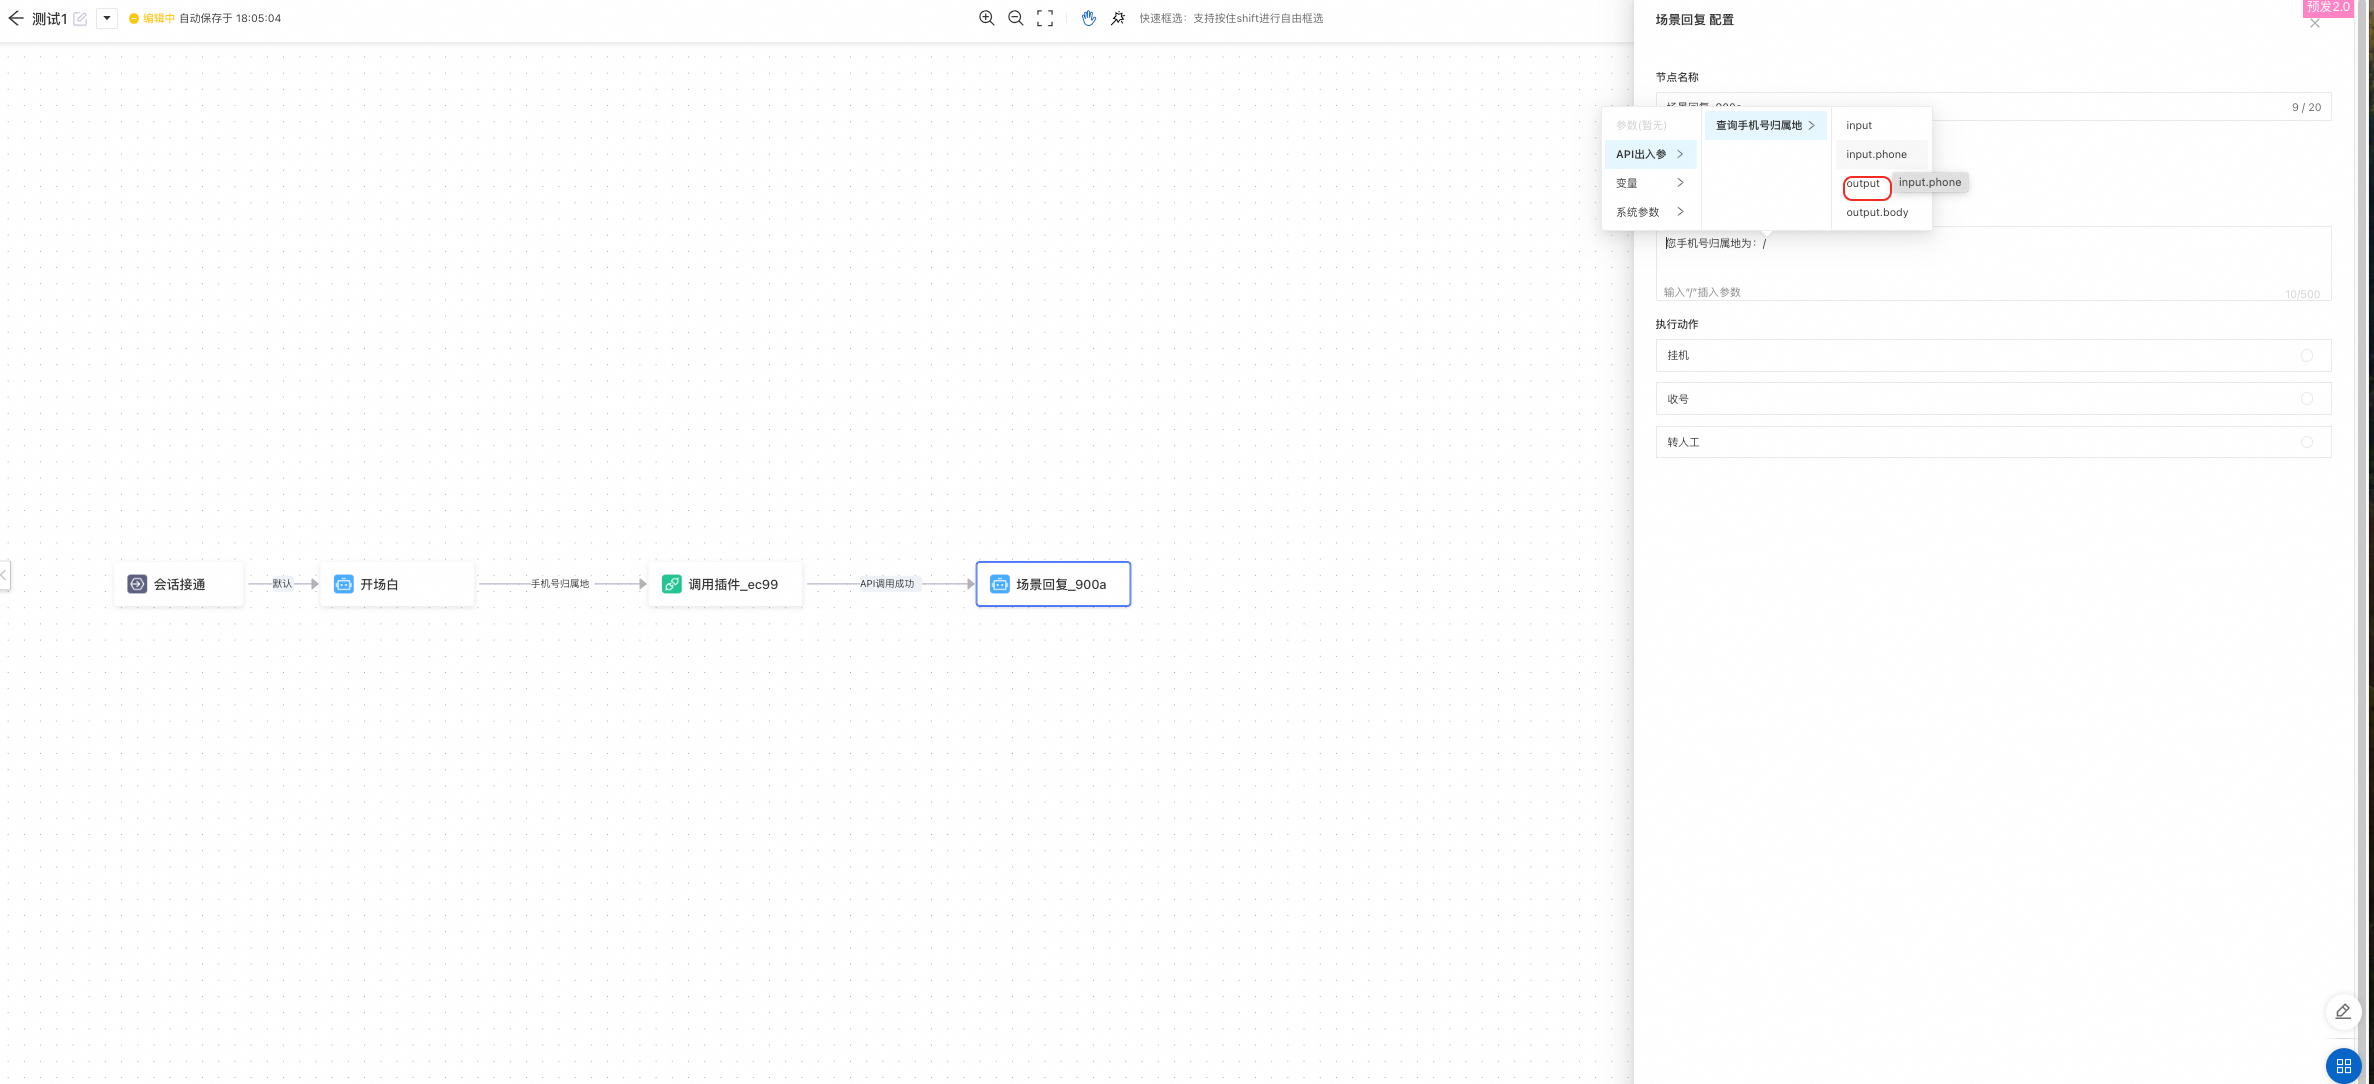Select the 场景回复_900a node
The image size is (2374, 1084).
point(1053,584)
